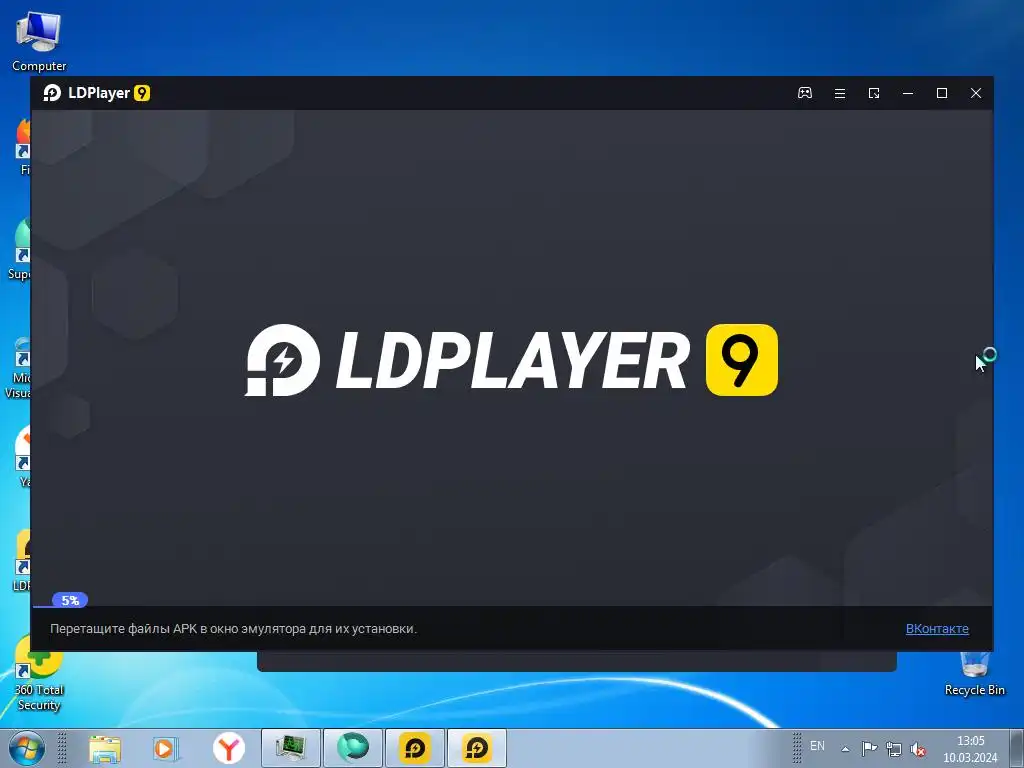Select the Computer desktop icon

[39, 41]
